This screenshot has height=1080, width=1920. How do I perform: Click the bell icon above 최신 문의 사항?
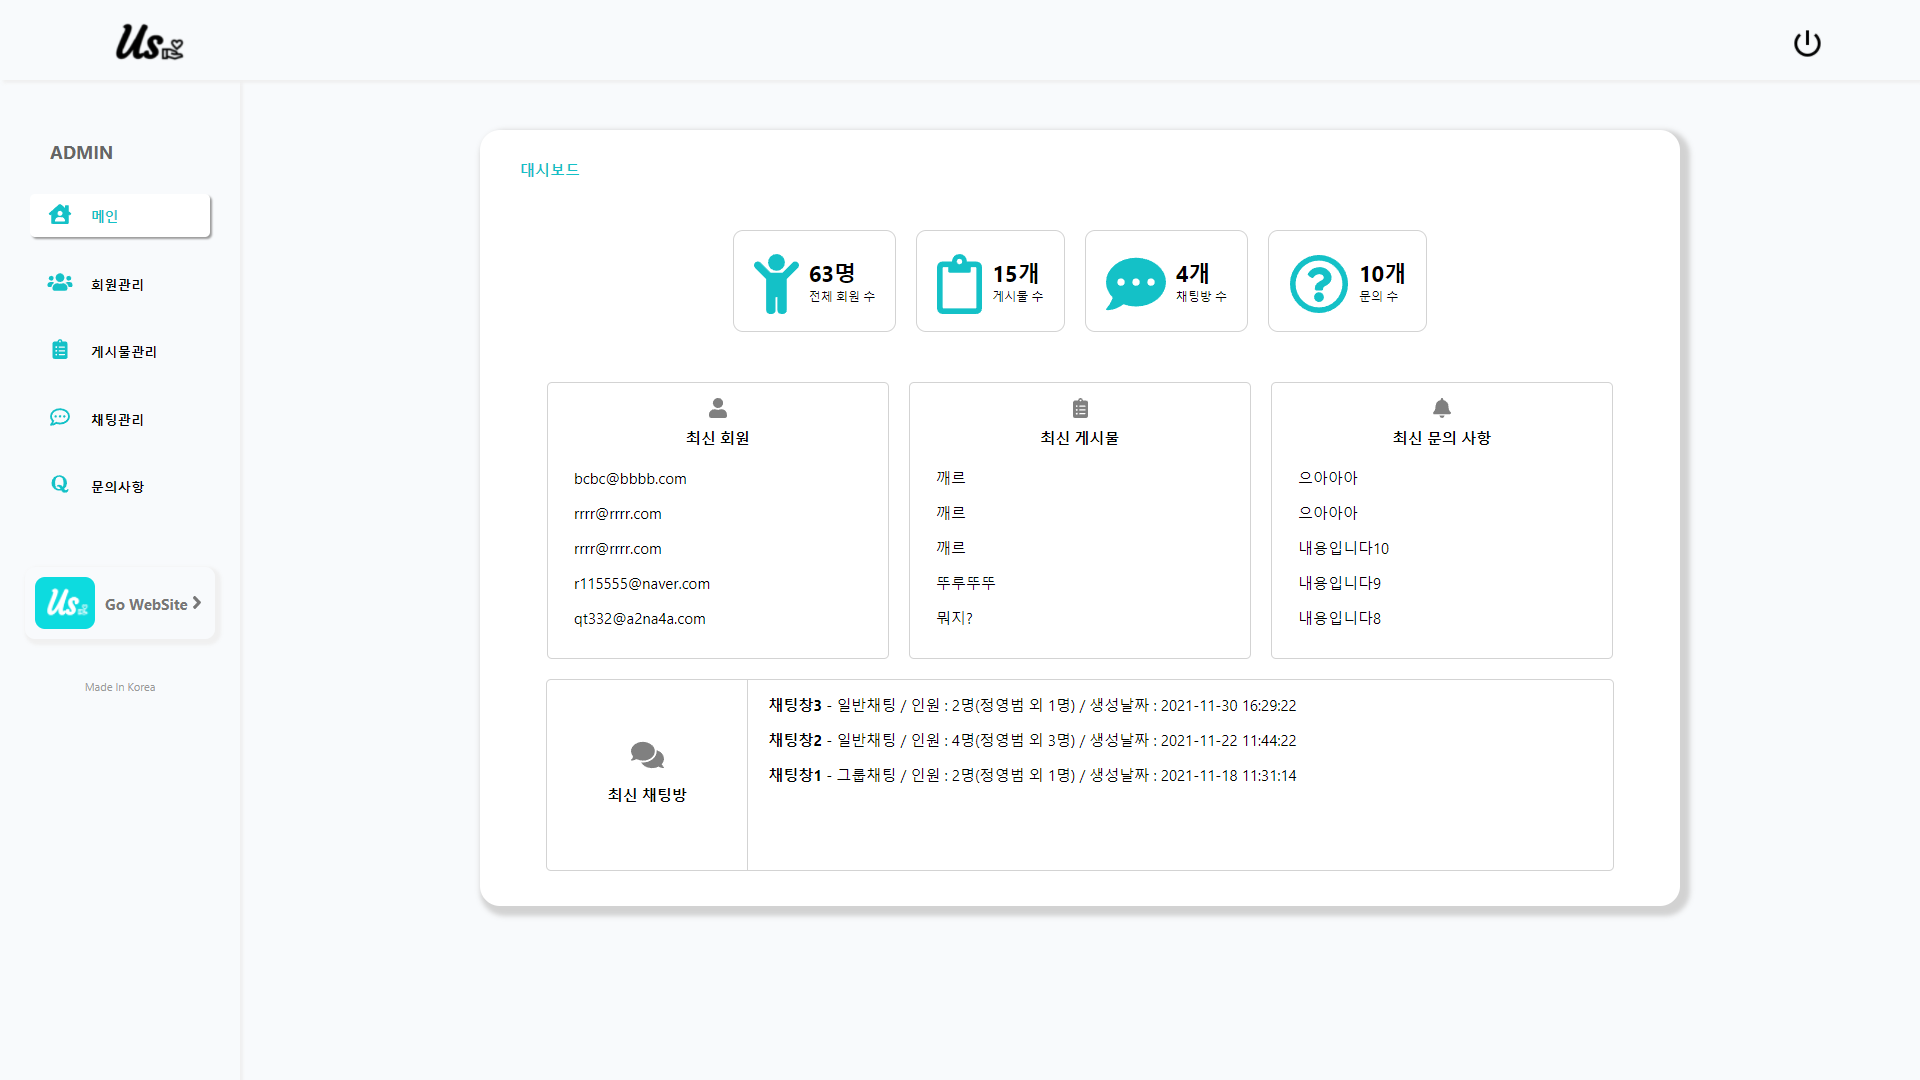(x=1441, y=408)
